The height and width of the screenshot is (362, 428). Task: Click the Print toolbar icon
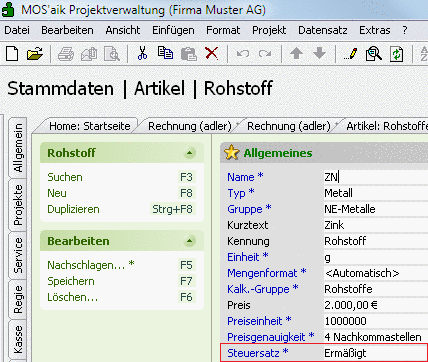click(66, 54)
